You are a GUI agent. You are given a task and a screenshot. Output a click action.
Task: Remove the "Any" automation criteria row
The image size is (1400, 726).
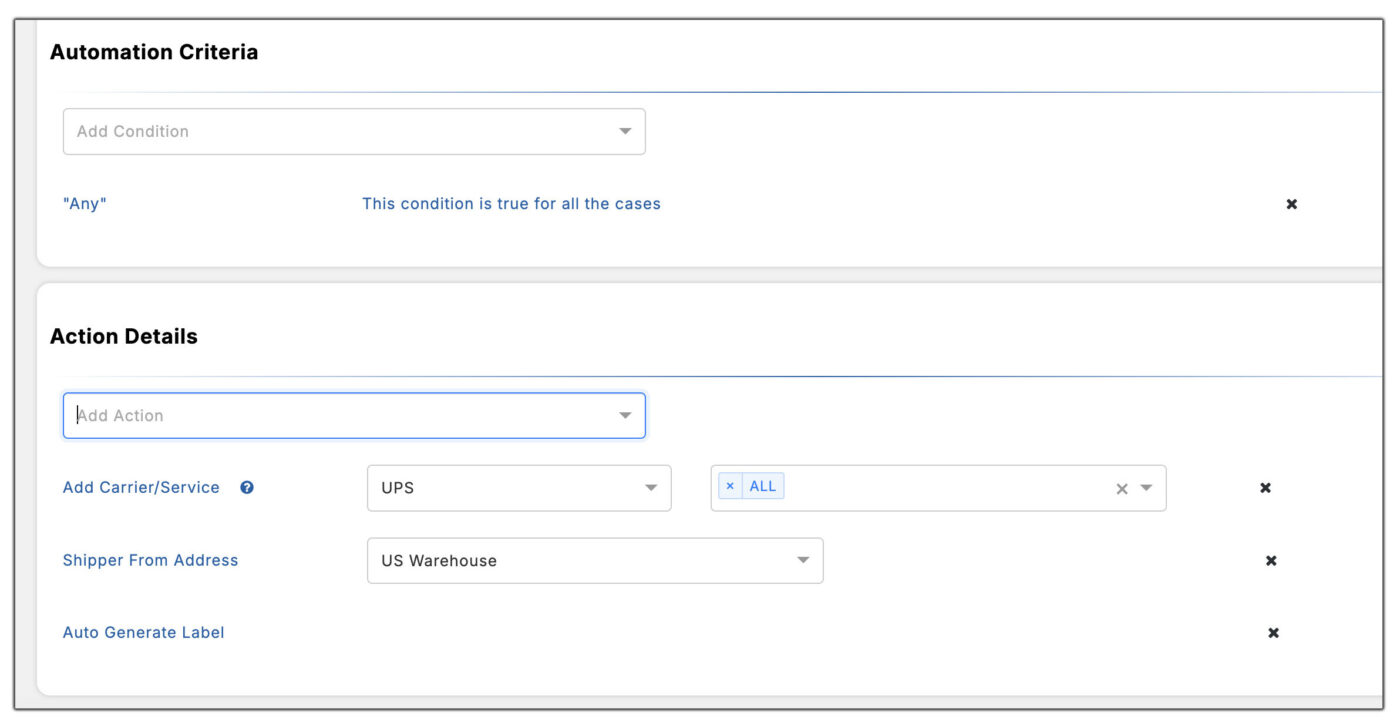(1291, 204)
